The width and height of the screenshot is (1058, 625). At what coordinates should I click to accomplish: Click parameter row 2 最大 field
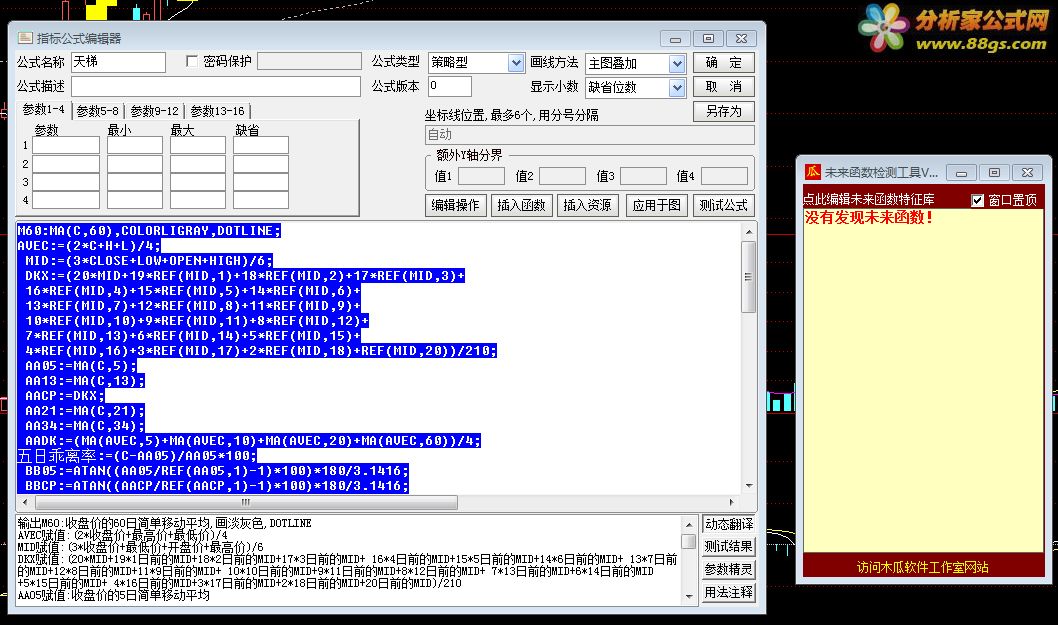[198, 164]
